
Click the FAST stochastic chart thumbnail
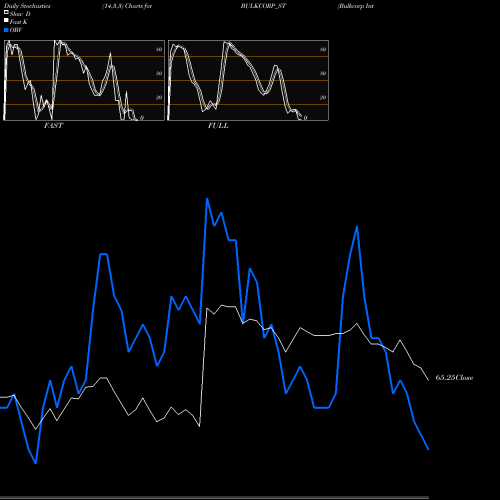84,80
